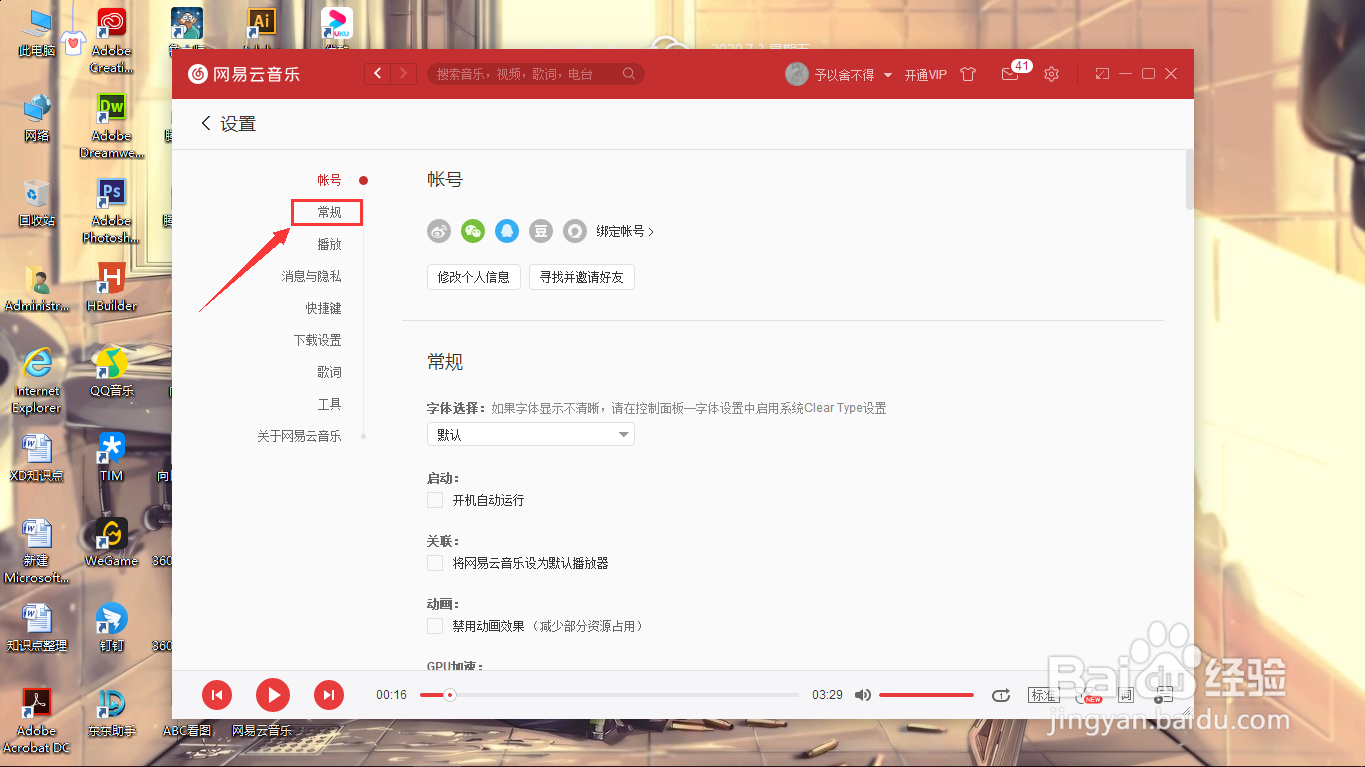
Task: Open QQ音乐 desktop shortcut
Action: [x=111, y=373]
